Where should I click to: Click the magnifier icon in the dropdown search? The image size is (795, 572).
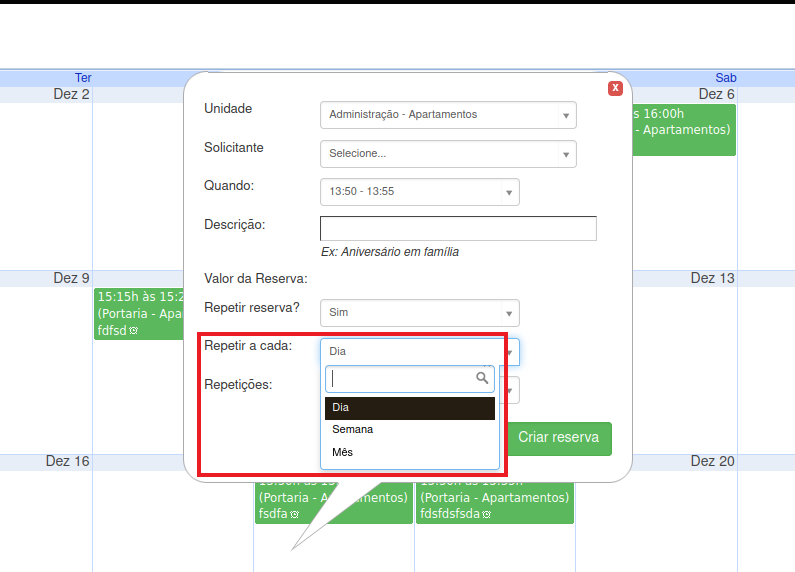click(482, 378)
